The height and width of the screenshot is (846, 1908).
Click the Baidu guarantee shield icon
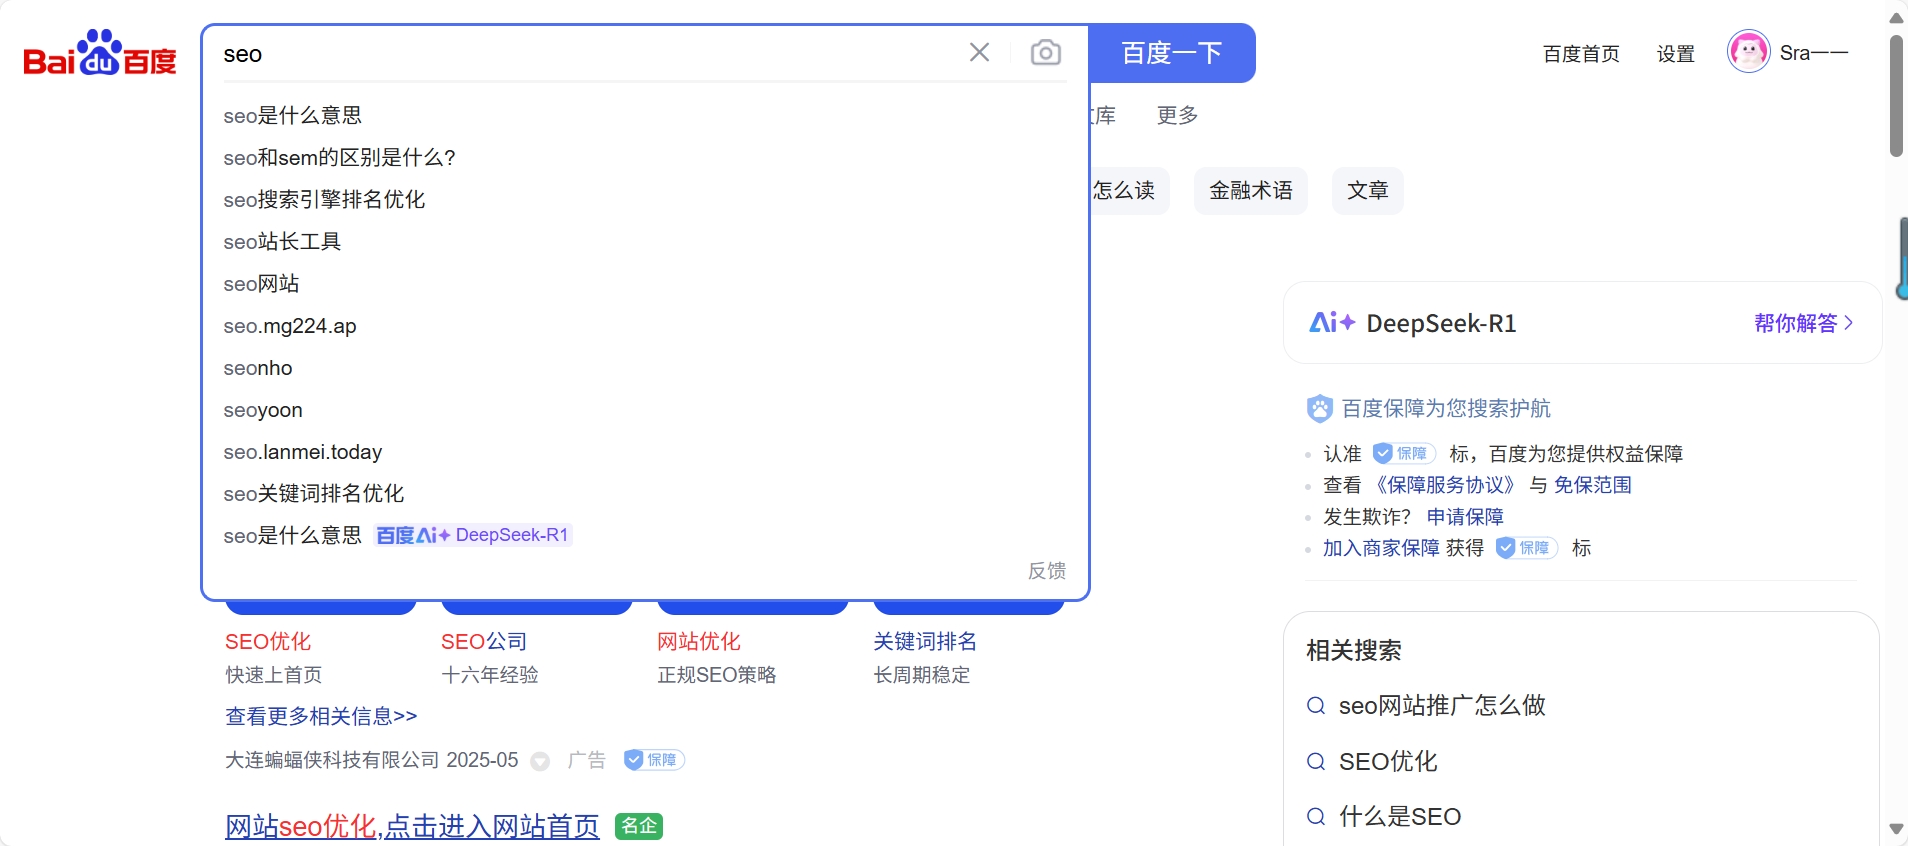point(1319,408)
